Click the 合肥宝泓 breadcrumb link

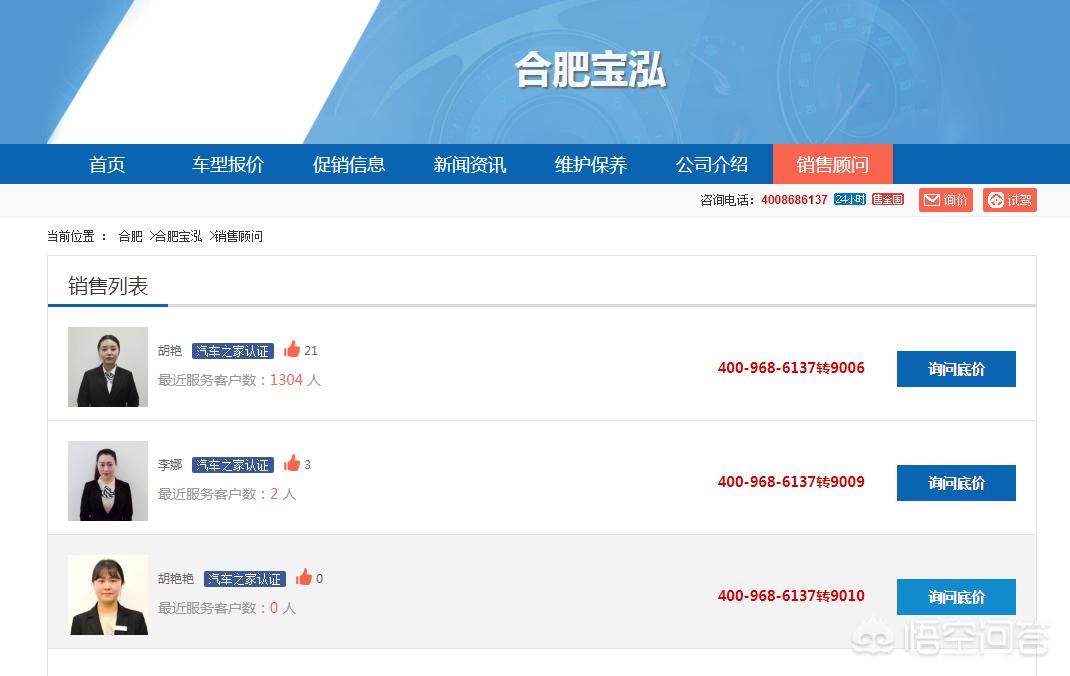pos(179,237)
